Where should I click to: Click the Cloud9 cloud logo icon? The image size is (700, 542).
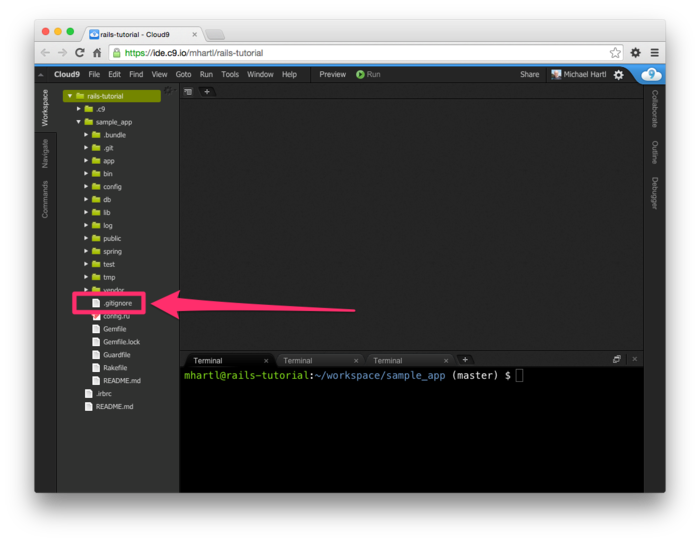651,75
